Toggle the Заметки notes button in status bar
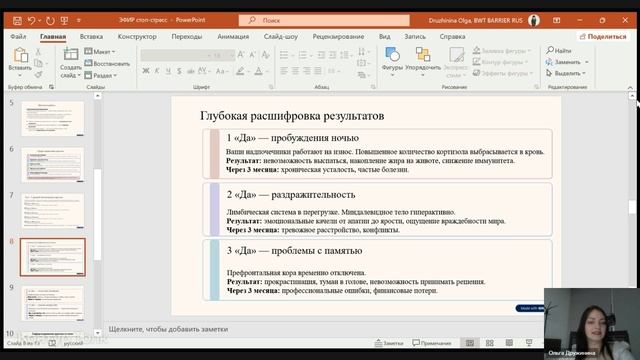This screenshot has width=640, height=360. [x=389, y=343]
